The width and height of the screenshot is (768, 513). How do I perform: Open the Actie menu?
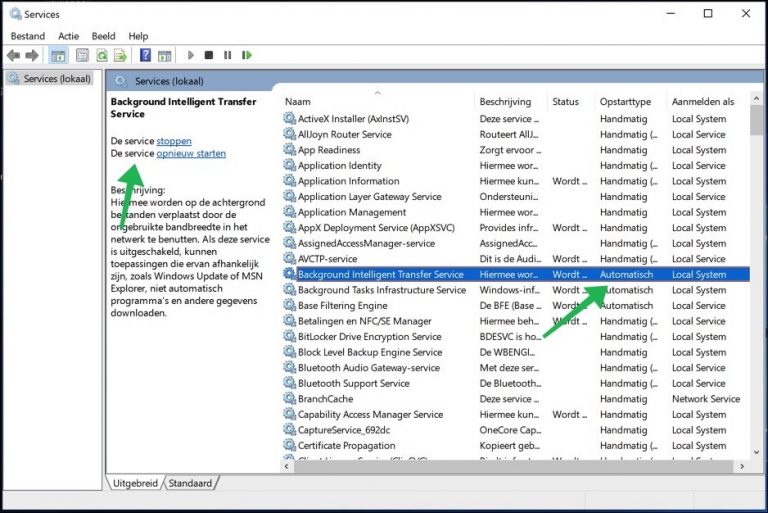68,36
